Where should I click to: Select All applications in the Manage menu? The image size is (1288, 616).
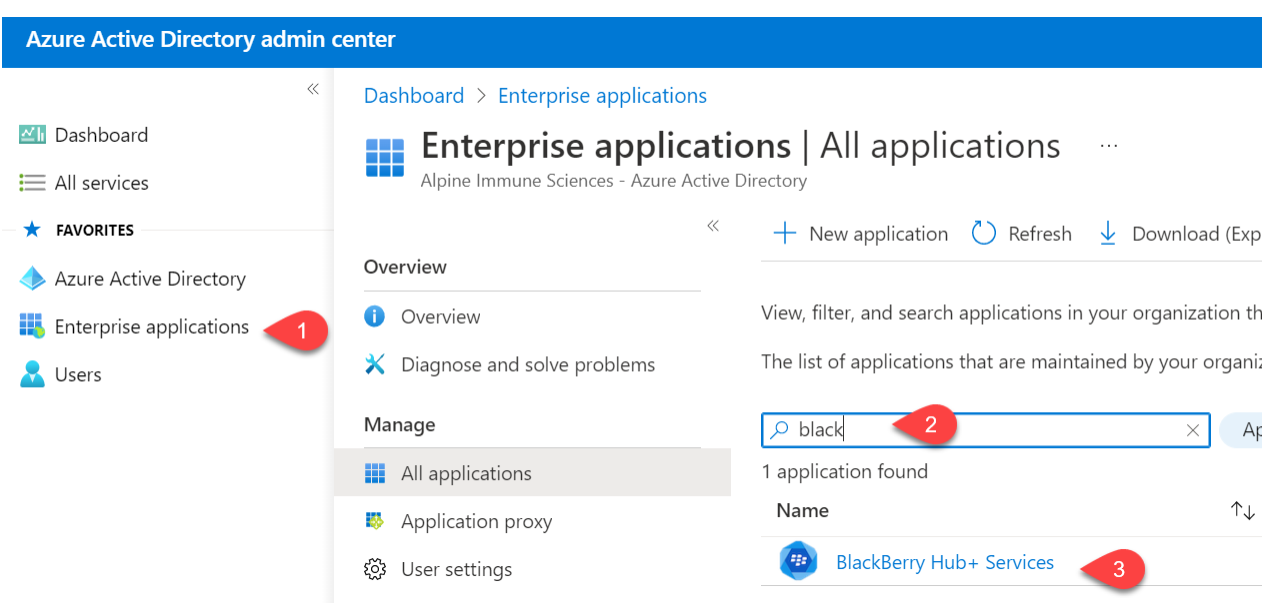coord(466,472)
